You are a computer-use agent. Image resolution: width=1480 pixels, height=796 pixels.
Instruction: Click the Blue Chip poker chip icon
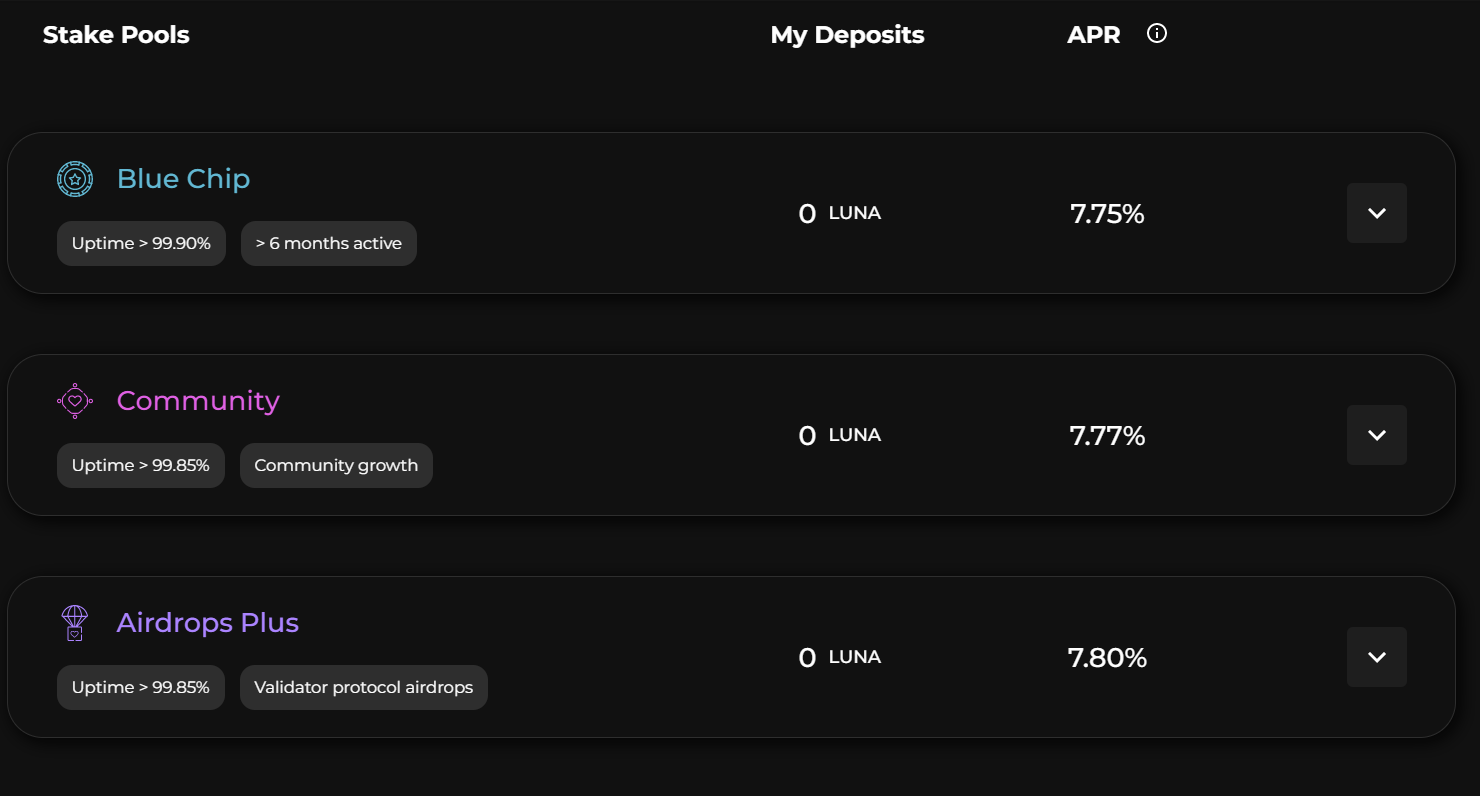click(75, 180)
